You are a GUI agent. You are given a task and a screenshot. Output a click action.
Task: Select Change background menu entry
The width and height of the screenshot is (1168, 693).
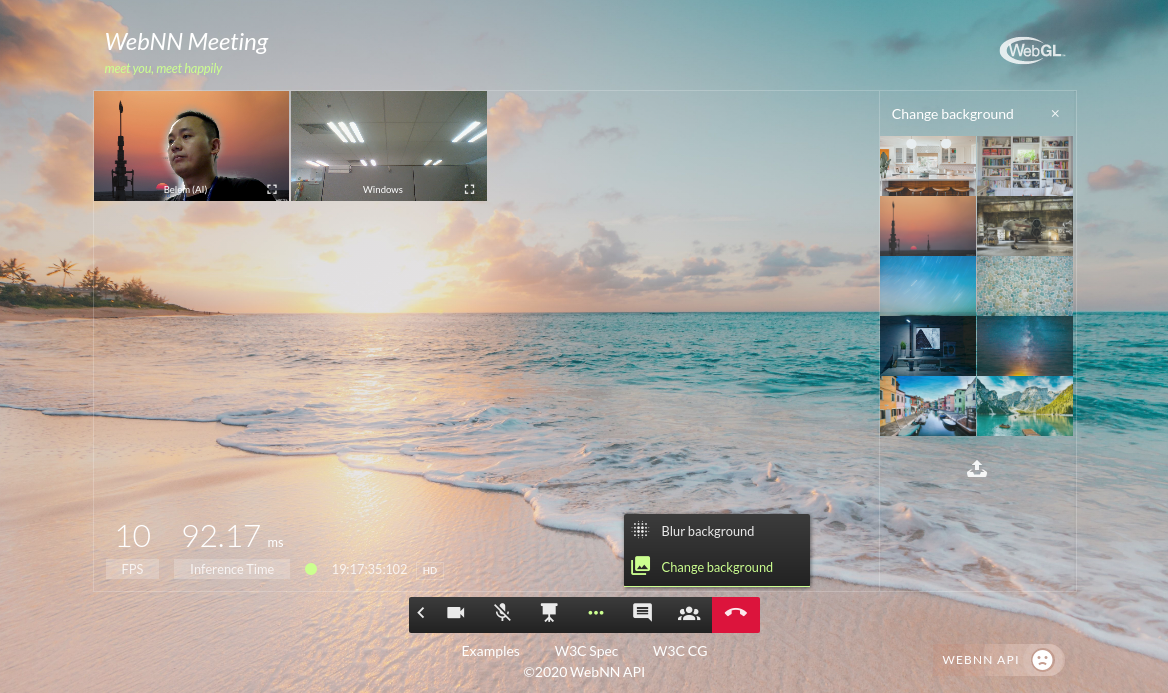pos(717,567)
